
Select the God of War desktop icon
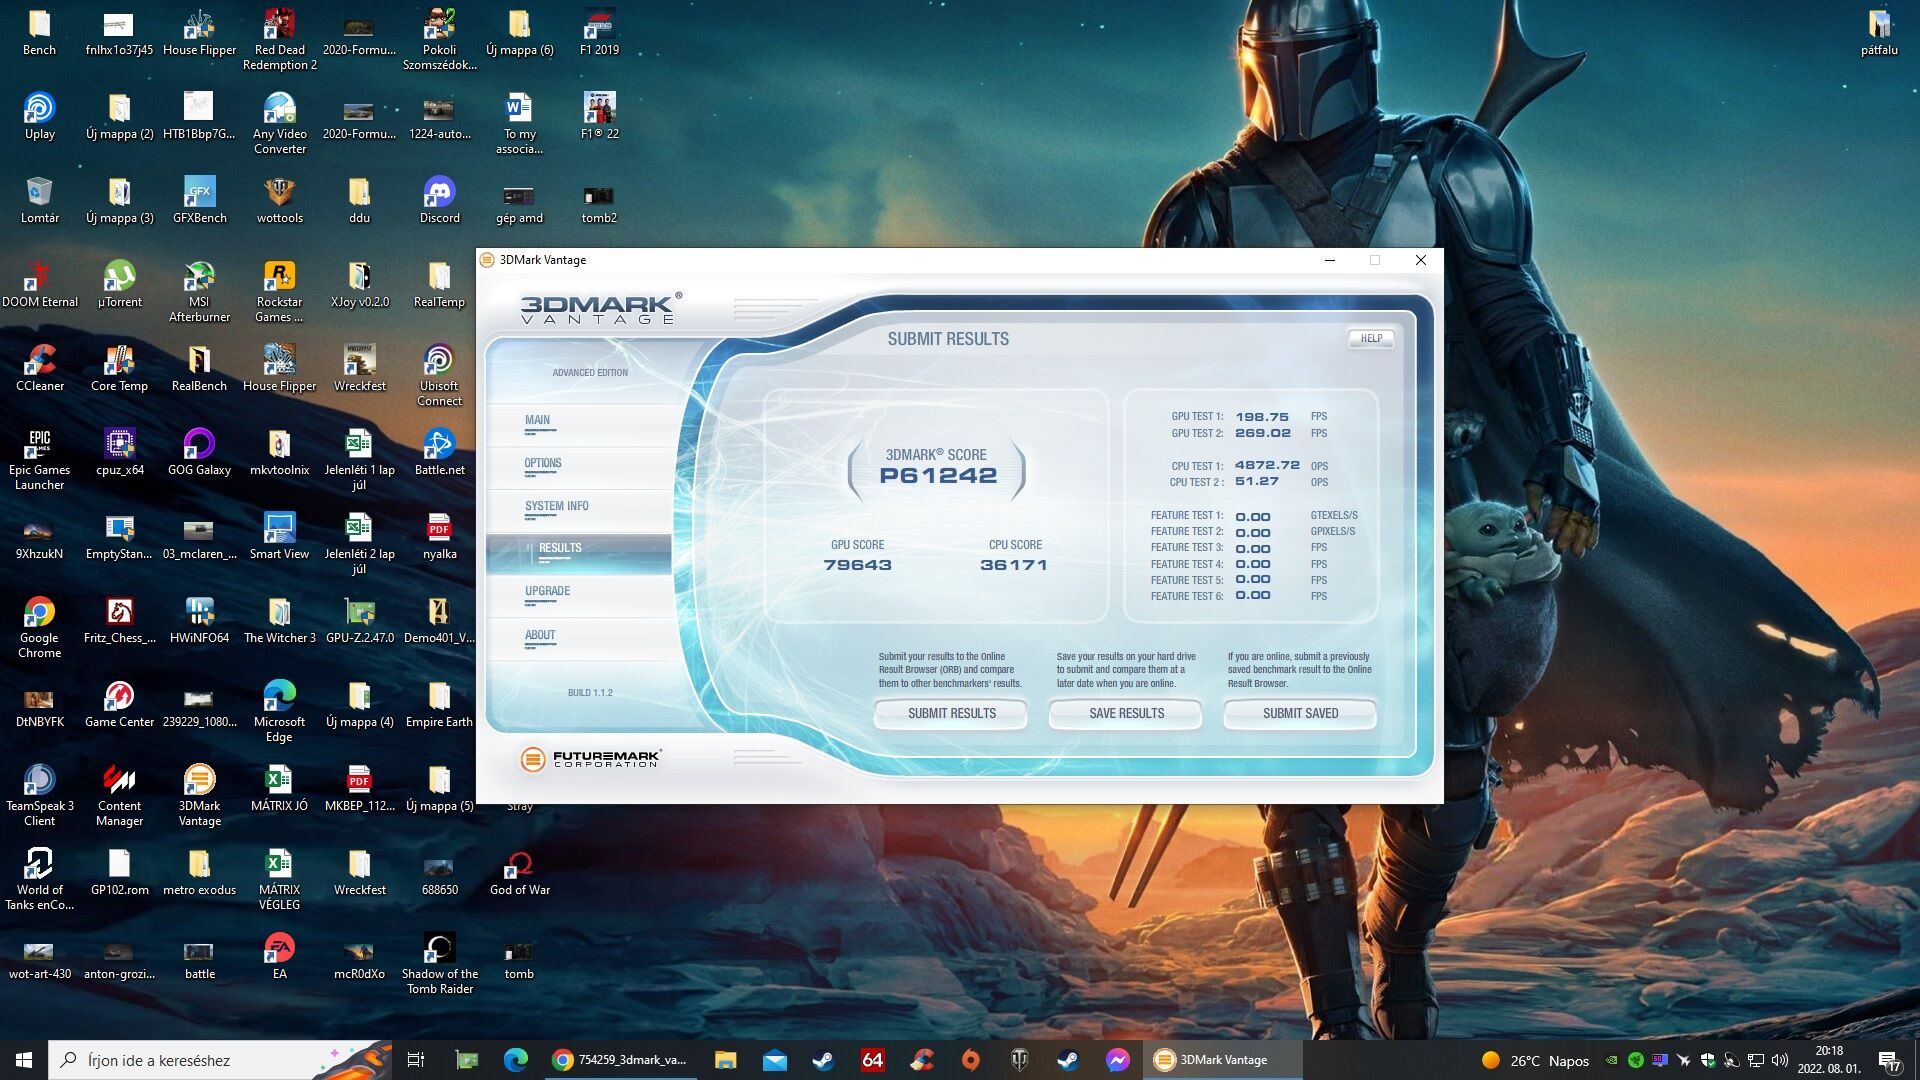519,873
